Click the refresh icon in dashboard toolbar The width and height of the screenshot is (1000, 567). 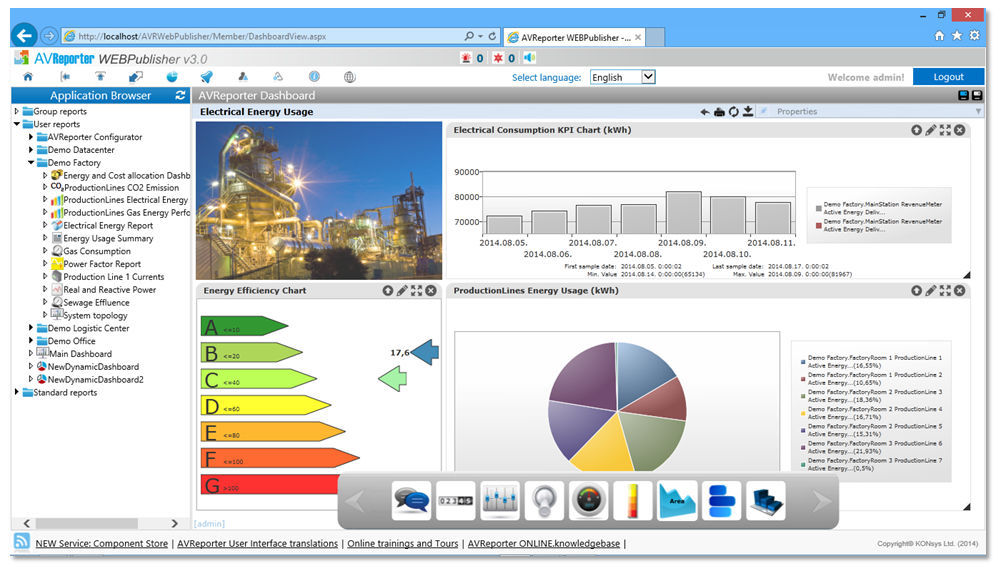[733, 112]
